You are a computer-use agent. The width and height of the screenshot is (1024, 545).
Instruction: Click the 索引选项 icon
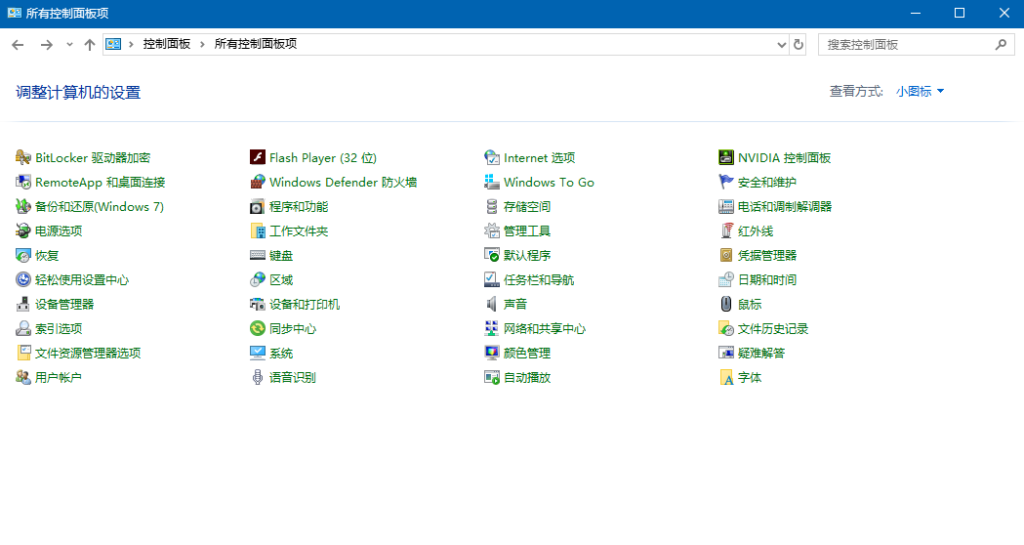click(x=23, y=328)
